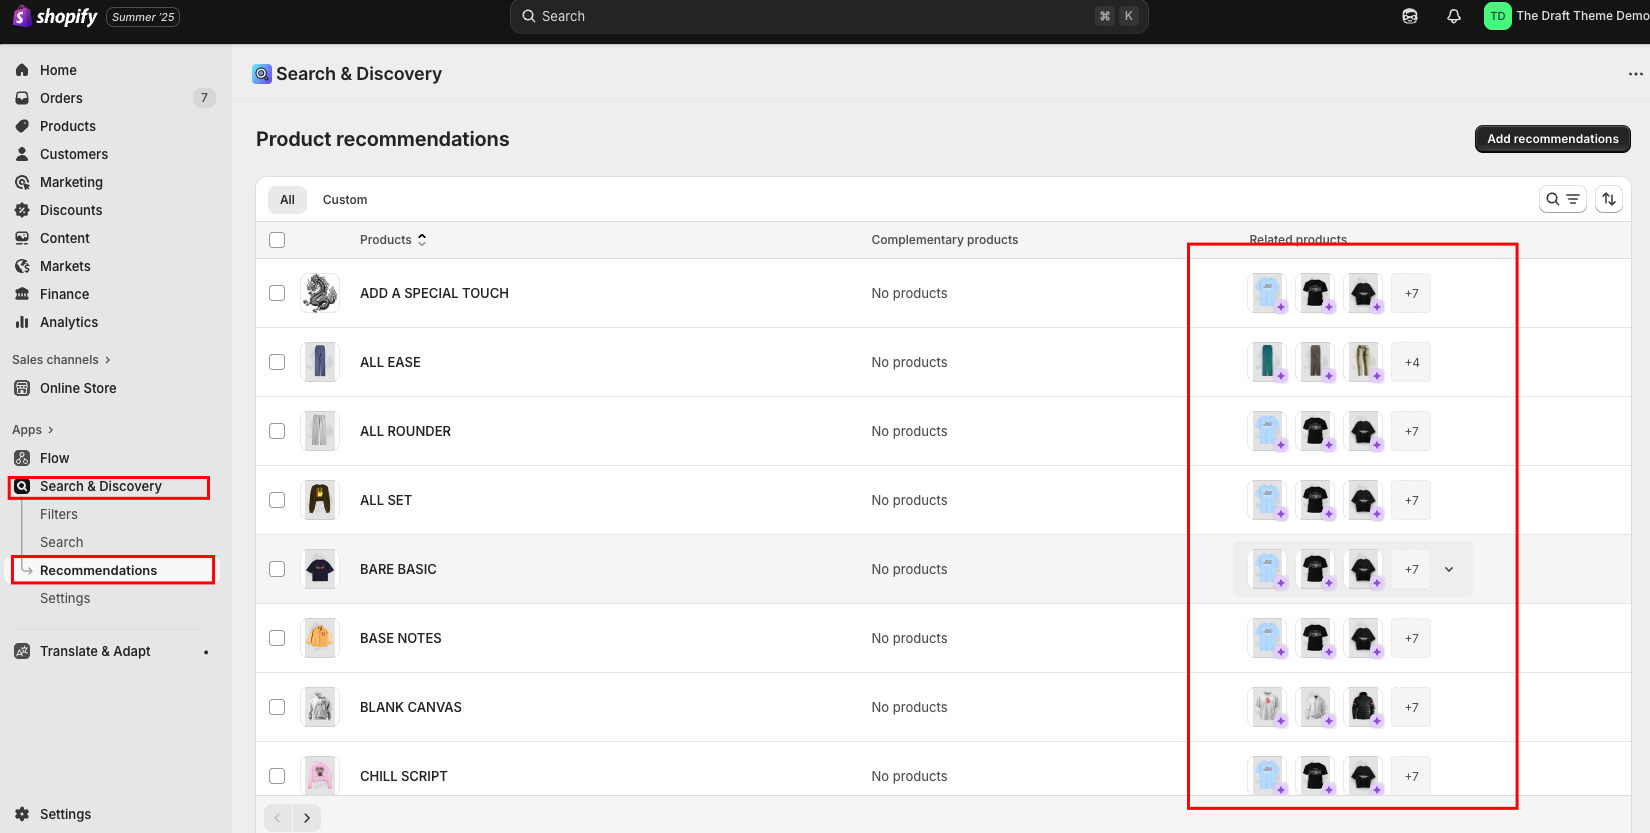The image size is (1650, 833).
Task: Open the Orders sidebar icon
Action: [x=22, y=98]
